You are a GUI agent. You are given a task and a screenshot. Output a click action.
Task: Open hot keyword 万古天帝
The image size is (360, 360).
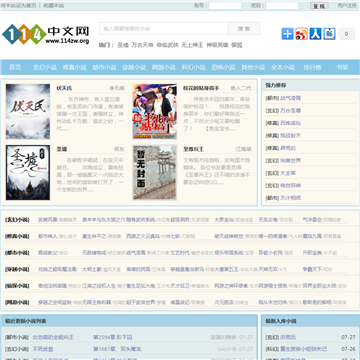pos(142,45)
